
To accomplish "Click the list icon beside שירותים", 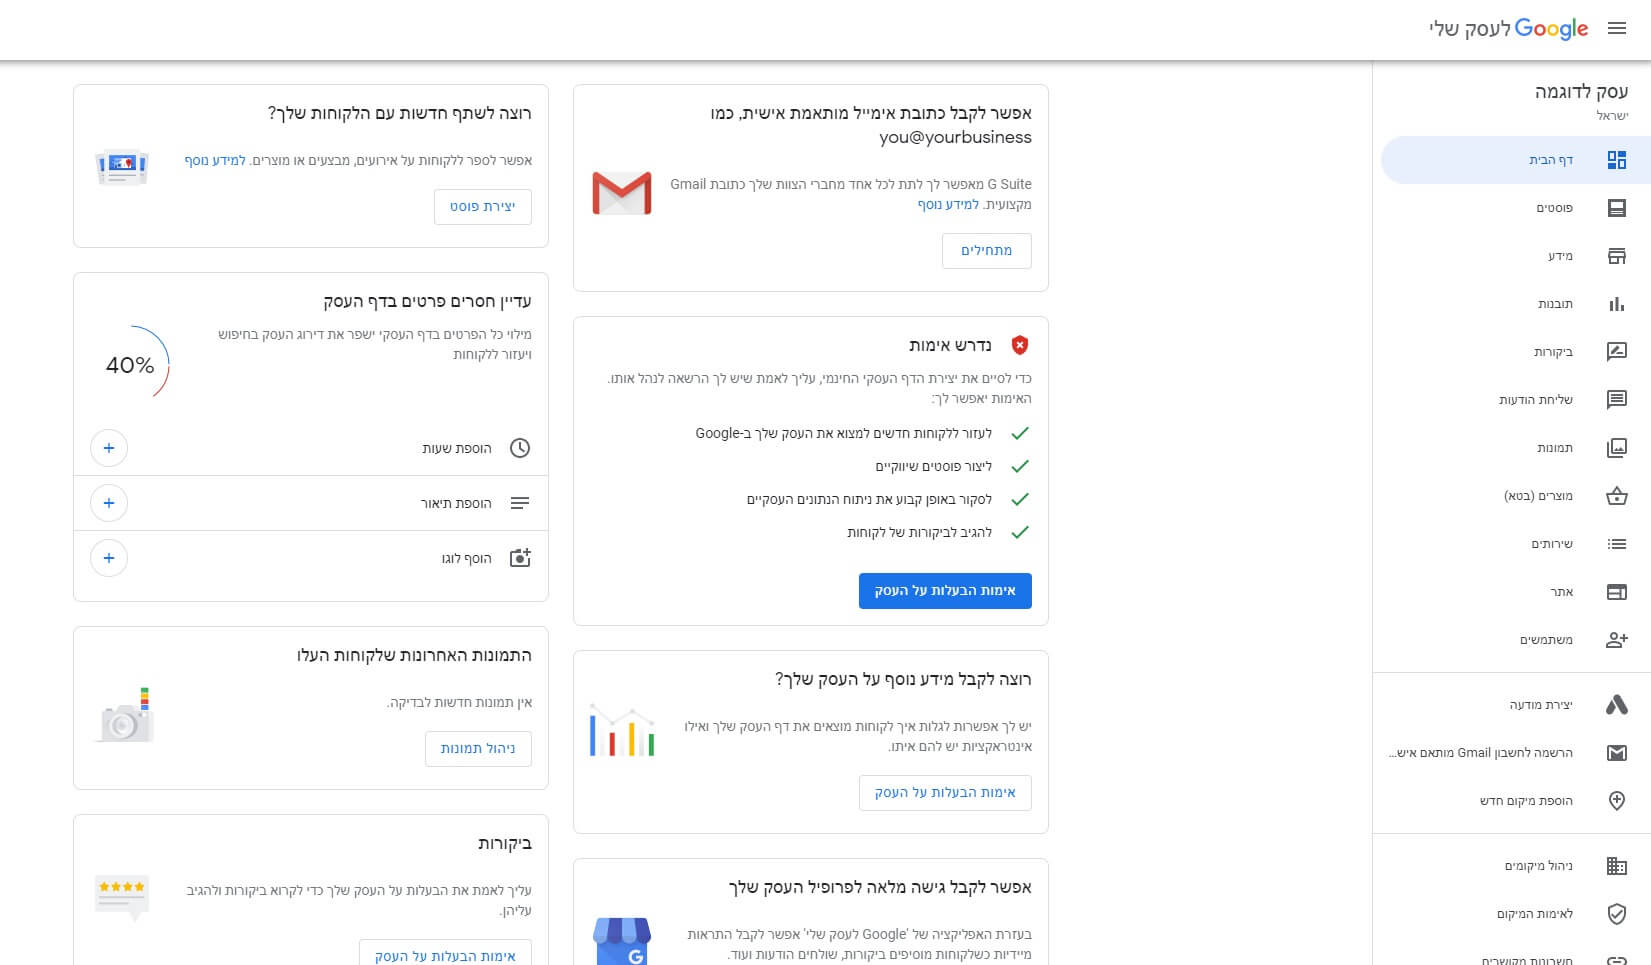I will click(1617, 544).
